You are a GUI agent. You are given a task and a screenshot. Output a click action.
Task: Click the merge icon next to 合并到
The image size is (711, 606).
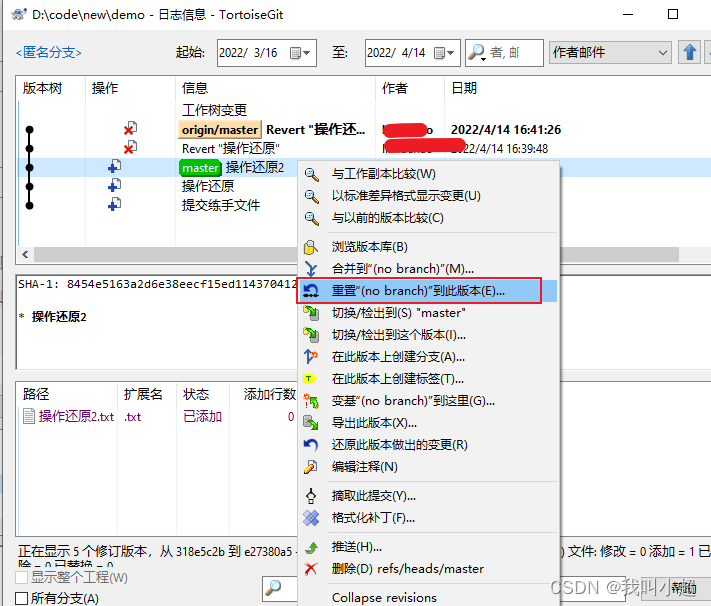tap(311, 269)
